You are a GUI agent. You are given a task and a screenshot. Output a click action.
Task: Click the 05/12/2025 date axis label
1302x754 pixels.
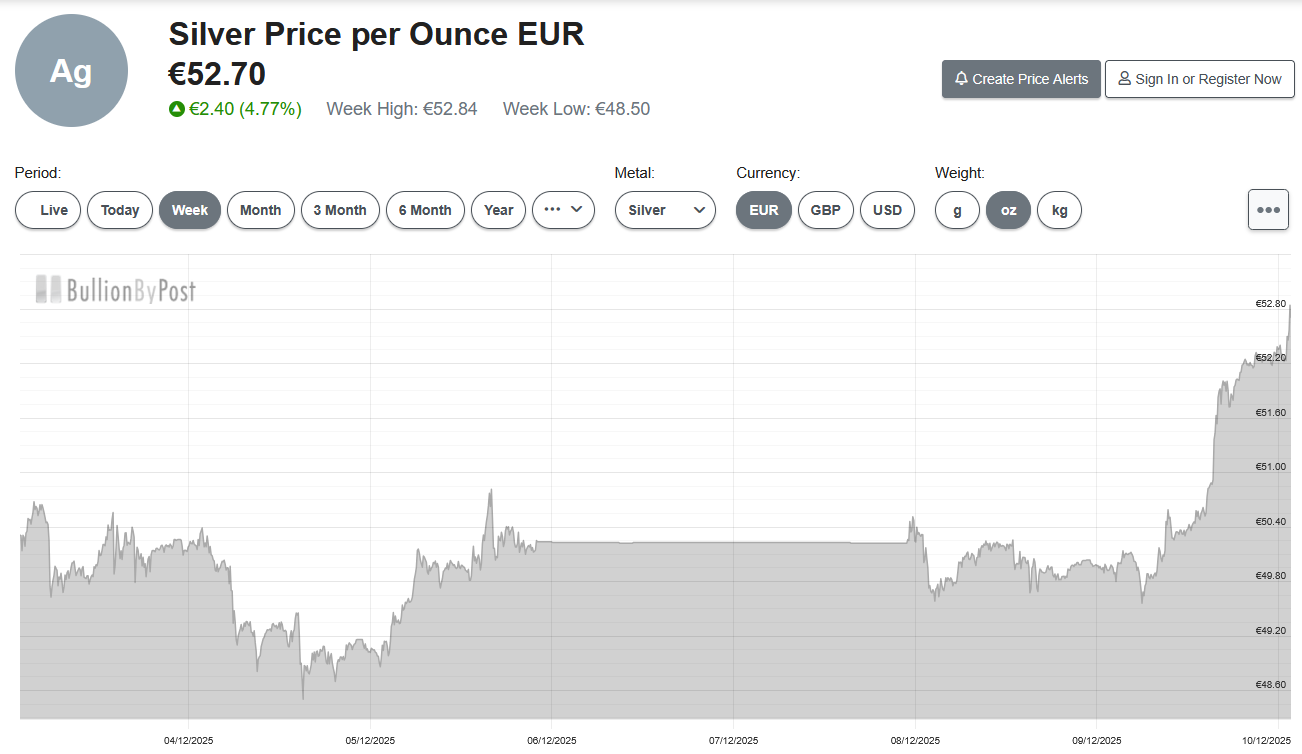[370, 741]
